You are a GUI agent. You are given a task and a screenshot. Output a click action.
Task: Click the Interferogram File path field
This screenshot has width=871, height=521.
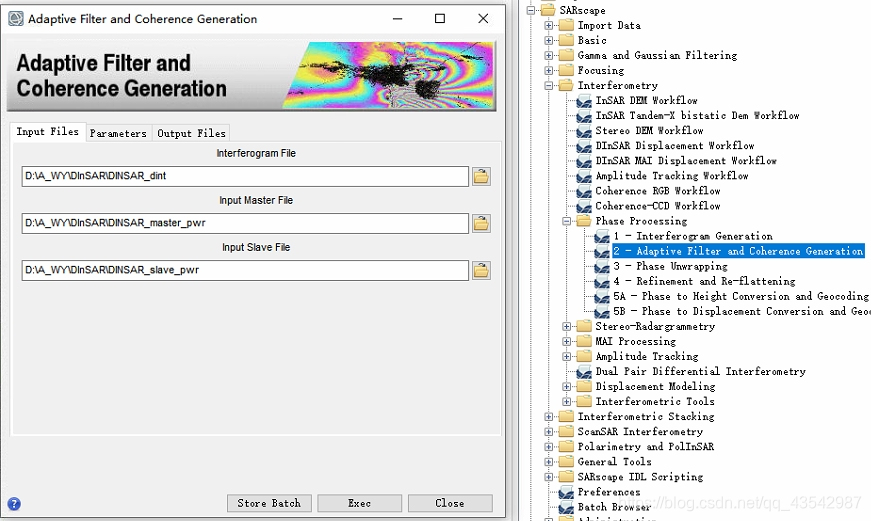coord(245,176)
